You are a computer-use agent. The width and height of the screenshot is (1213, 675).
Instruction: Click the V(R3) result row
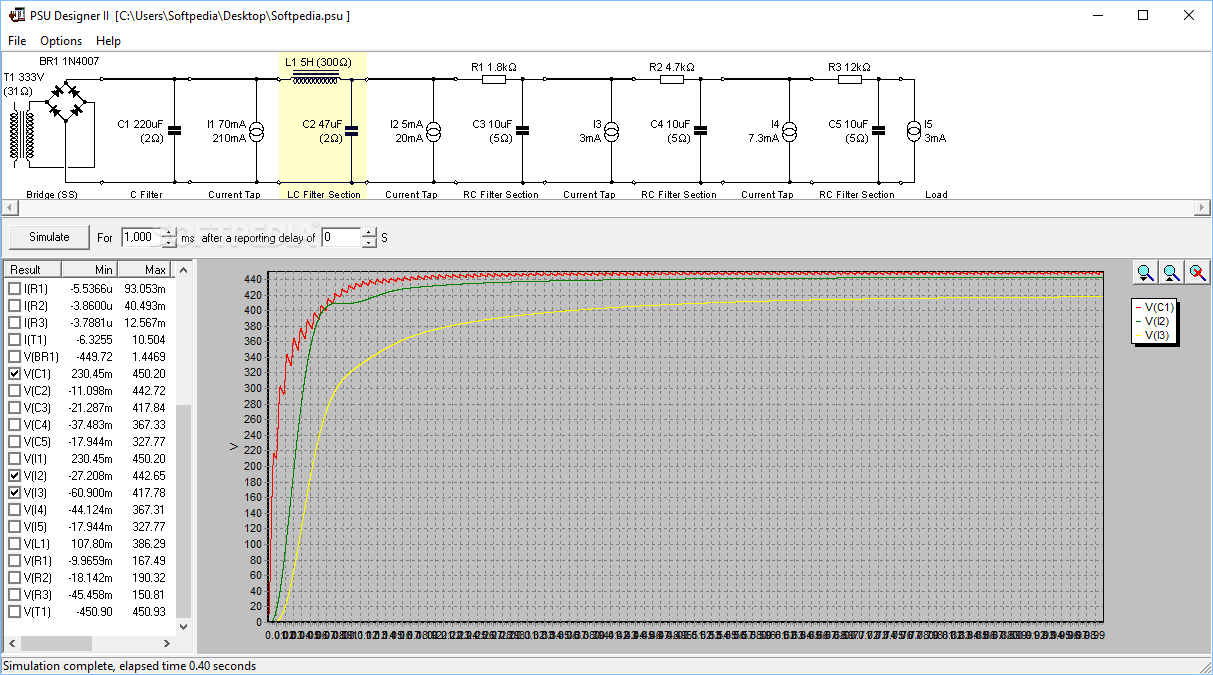88,594
